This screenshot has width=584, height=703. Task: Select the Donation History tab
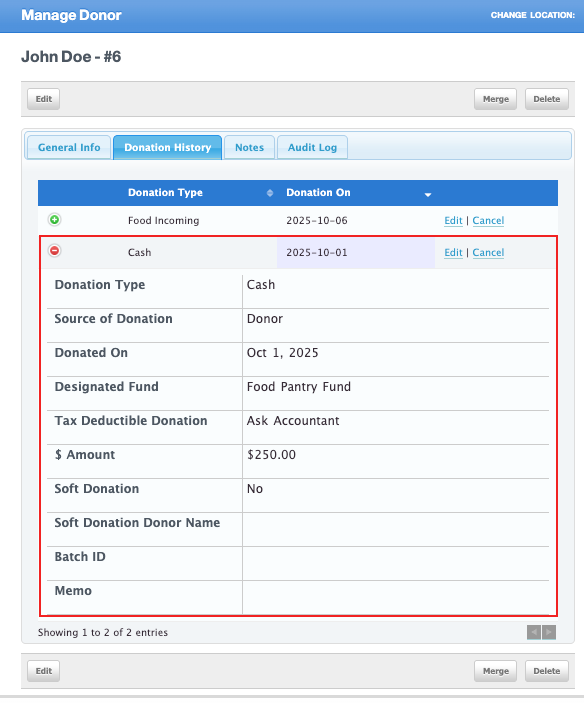[x=168, y=148]
